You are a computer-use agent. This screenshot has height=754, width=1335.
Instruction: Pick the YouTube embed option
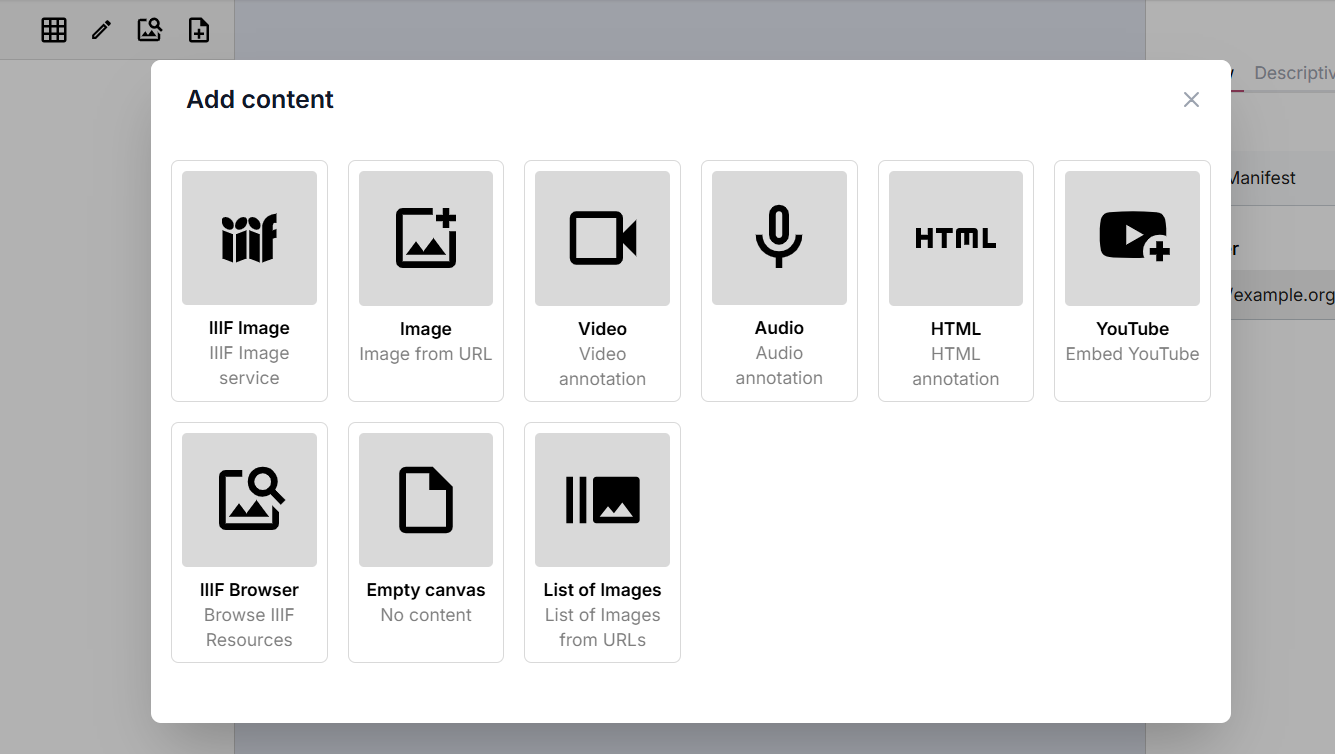(x=1132, y=280)
